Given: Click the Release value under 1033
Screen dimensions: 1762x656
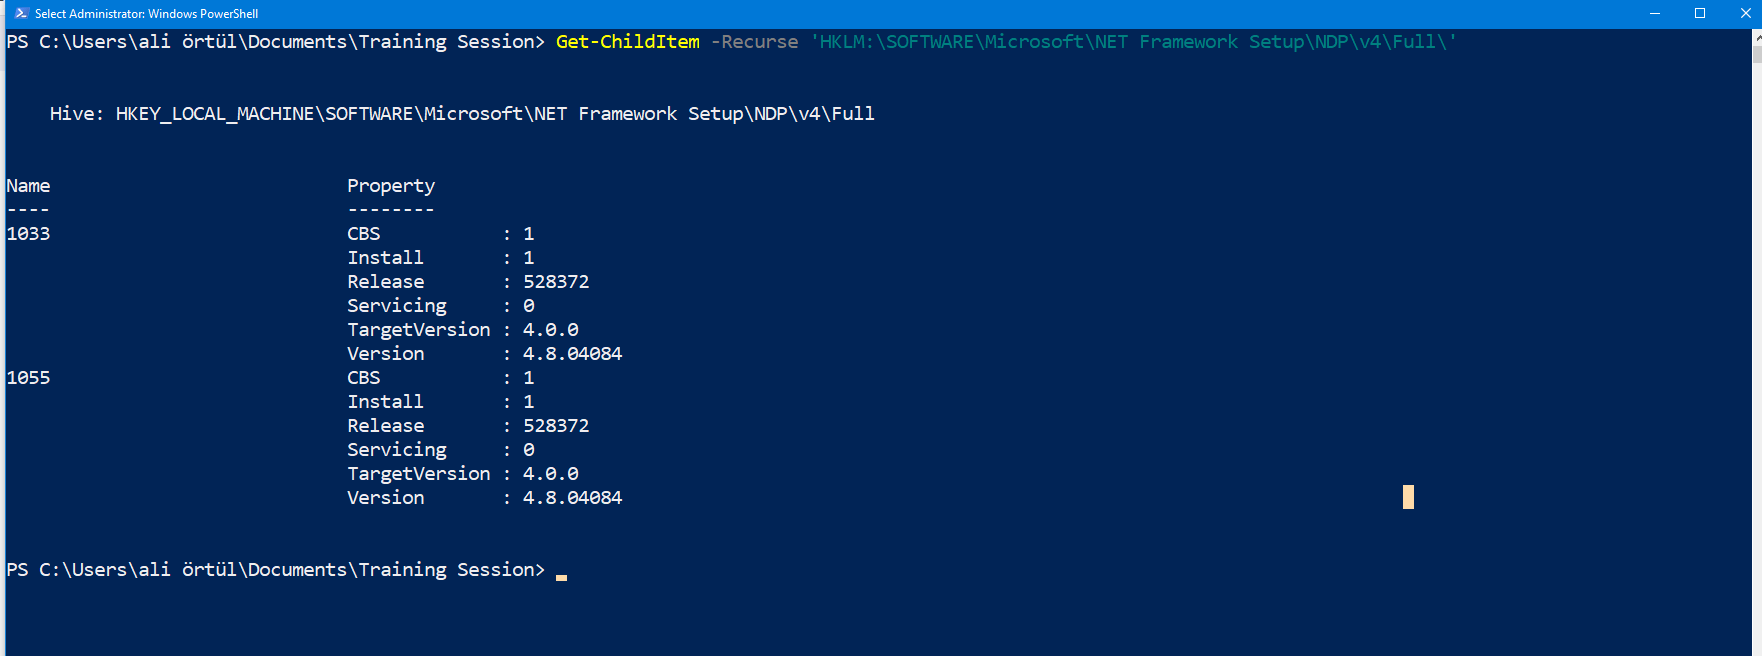Looking at the screenshot, I should [x=556, y=282].
